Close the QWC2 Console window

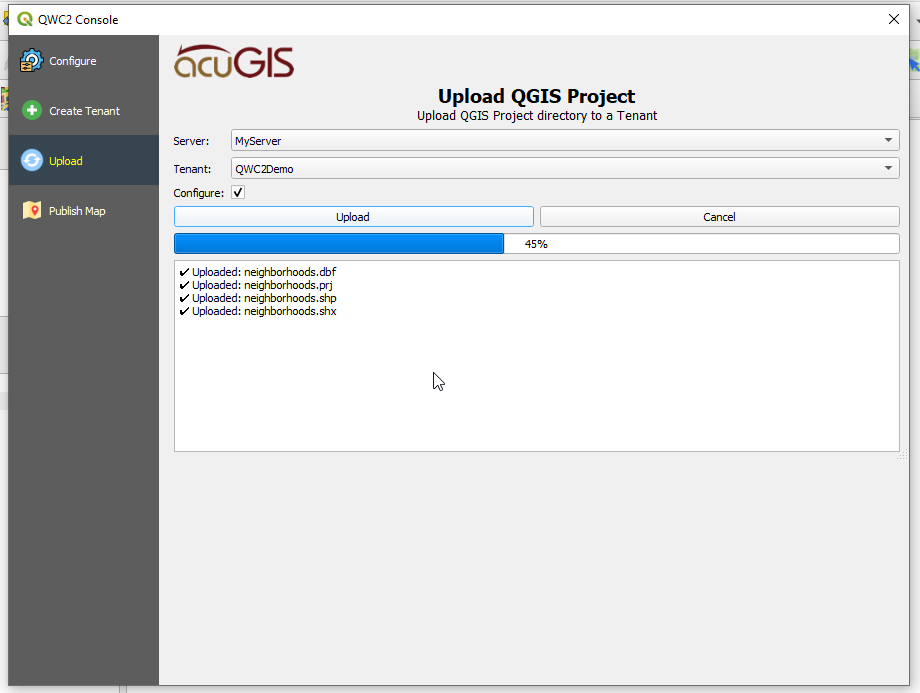click(893, 19)
